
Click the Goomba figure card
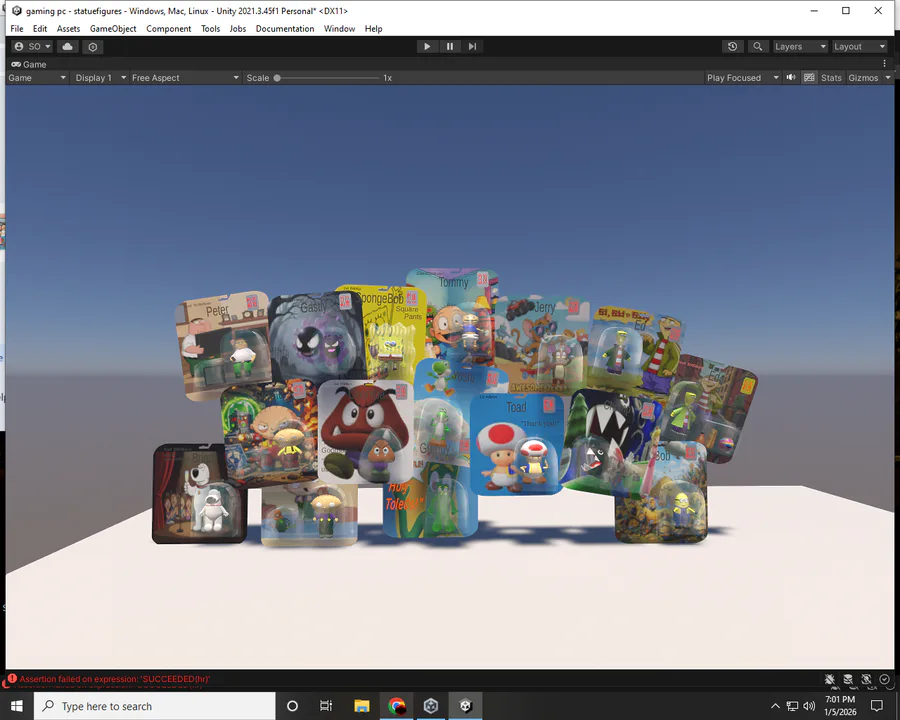pyautogui.click(x=365, y=431)
